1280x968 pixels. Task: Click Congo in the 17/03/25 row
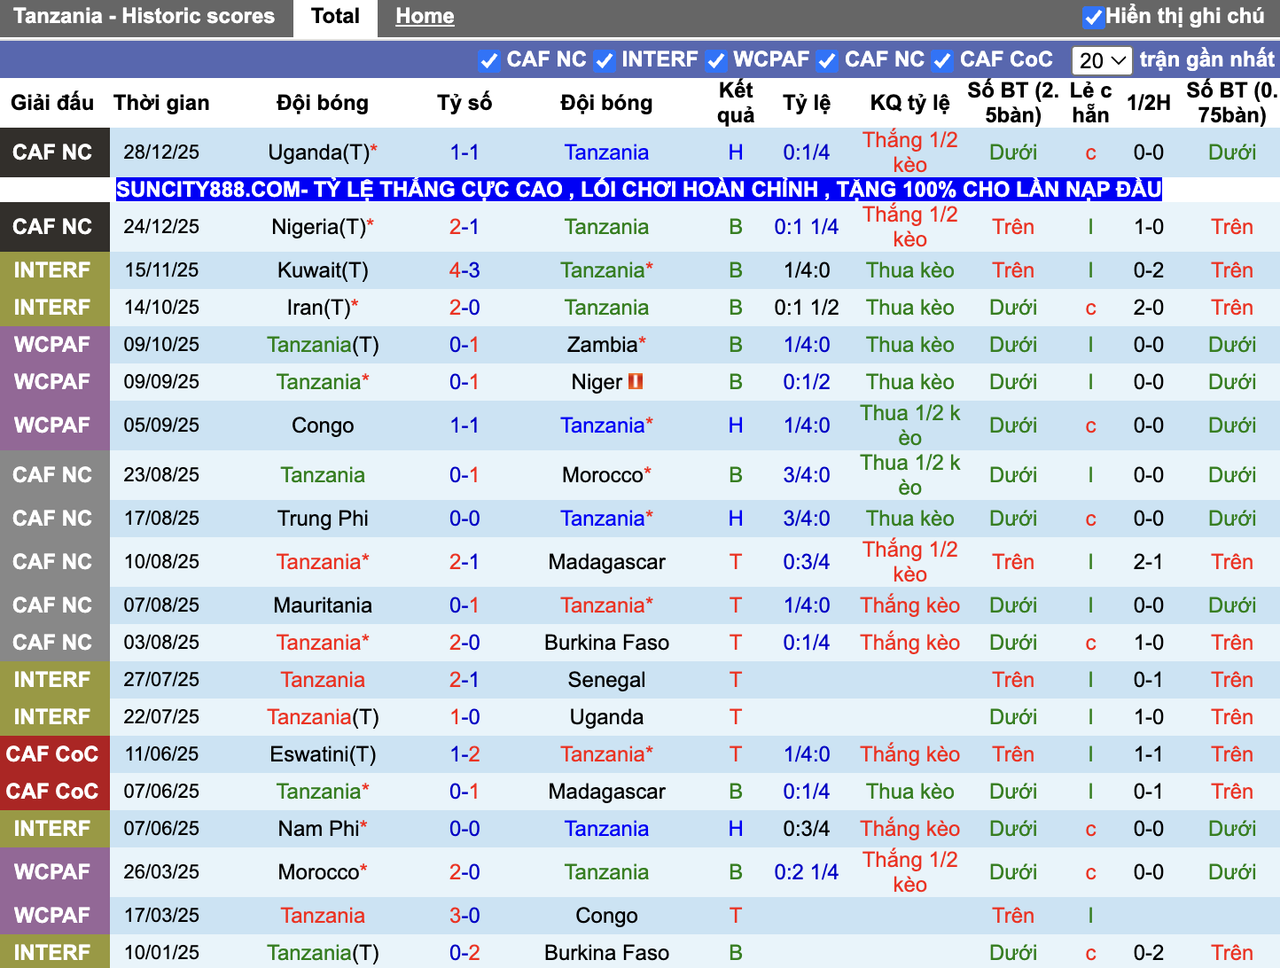click(x=607, y=916)
